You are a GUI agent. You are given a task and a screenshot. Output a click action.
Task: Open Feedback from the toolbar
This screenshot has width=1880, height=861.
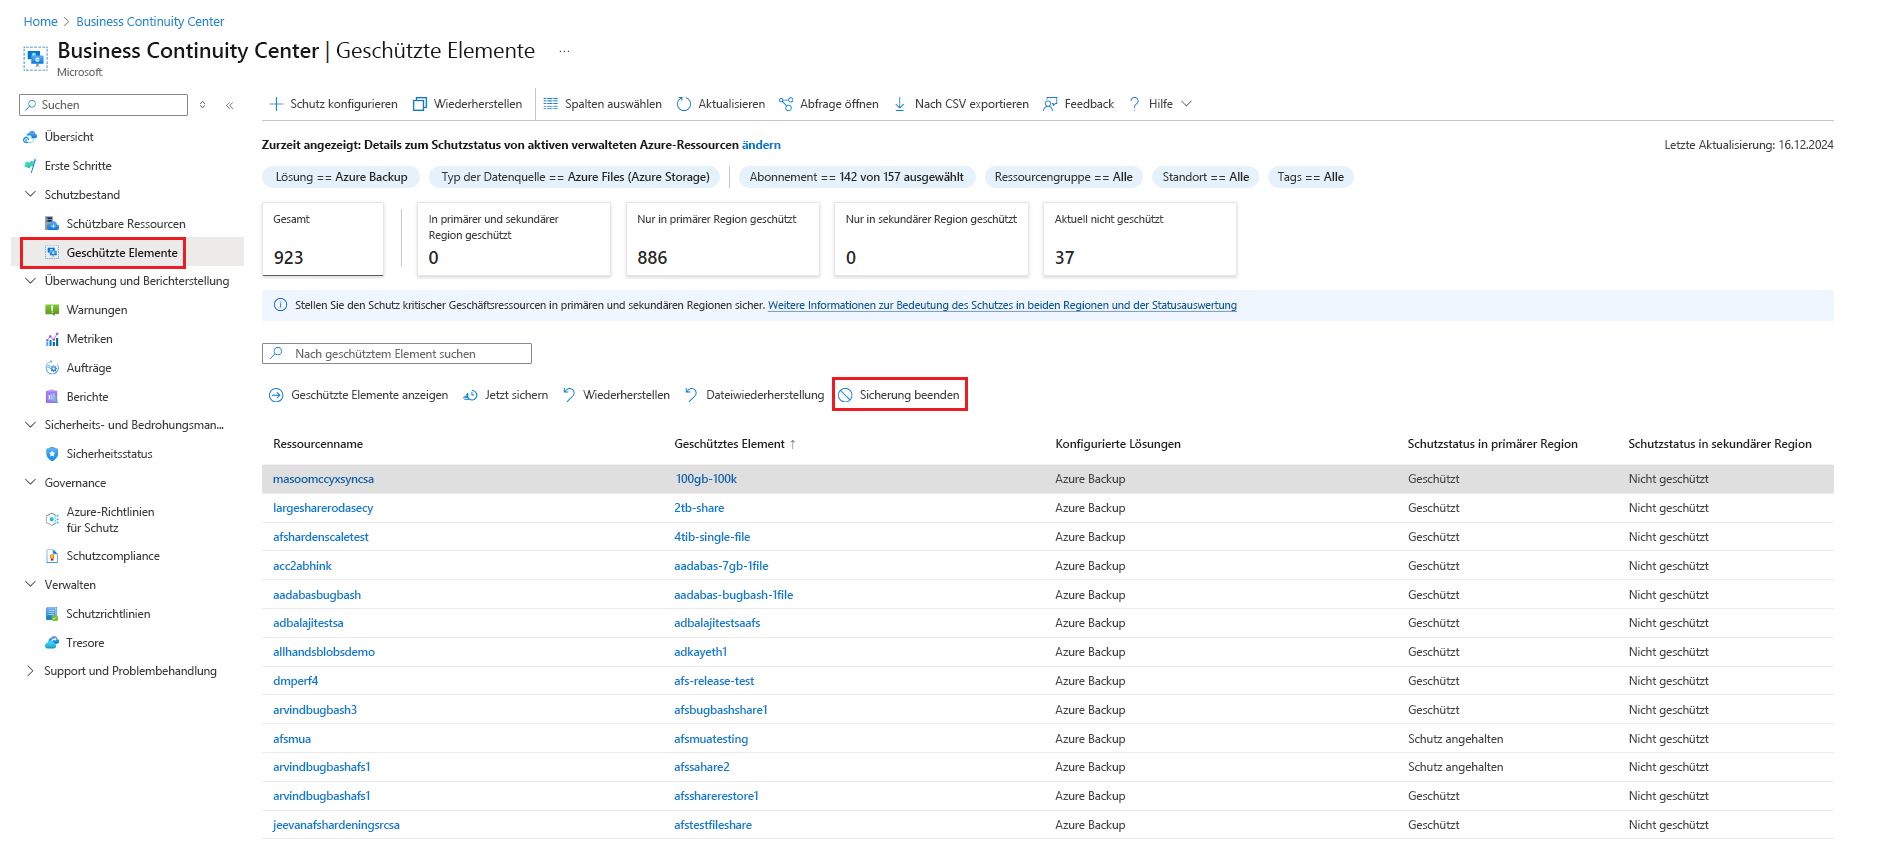pos(1078,104)
